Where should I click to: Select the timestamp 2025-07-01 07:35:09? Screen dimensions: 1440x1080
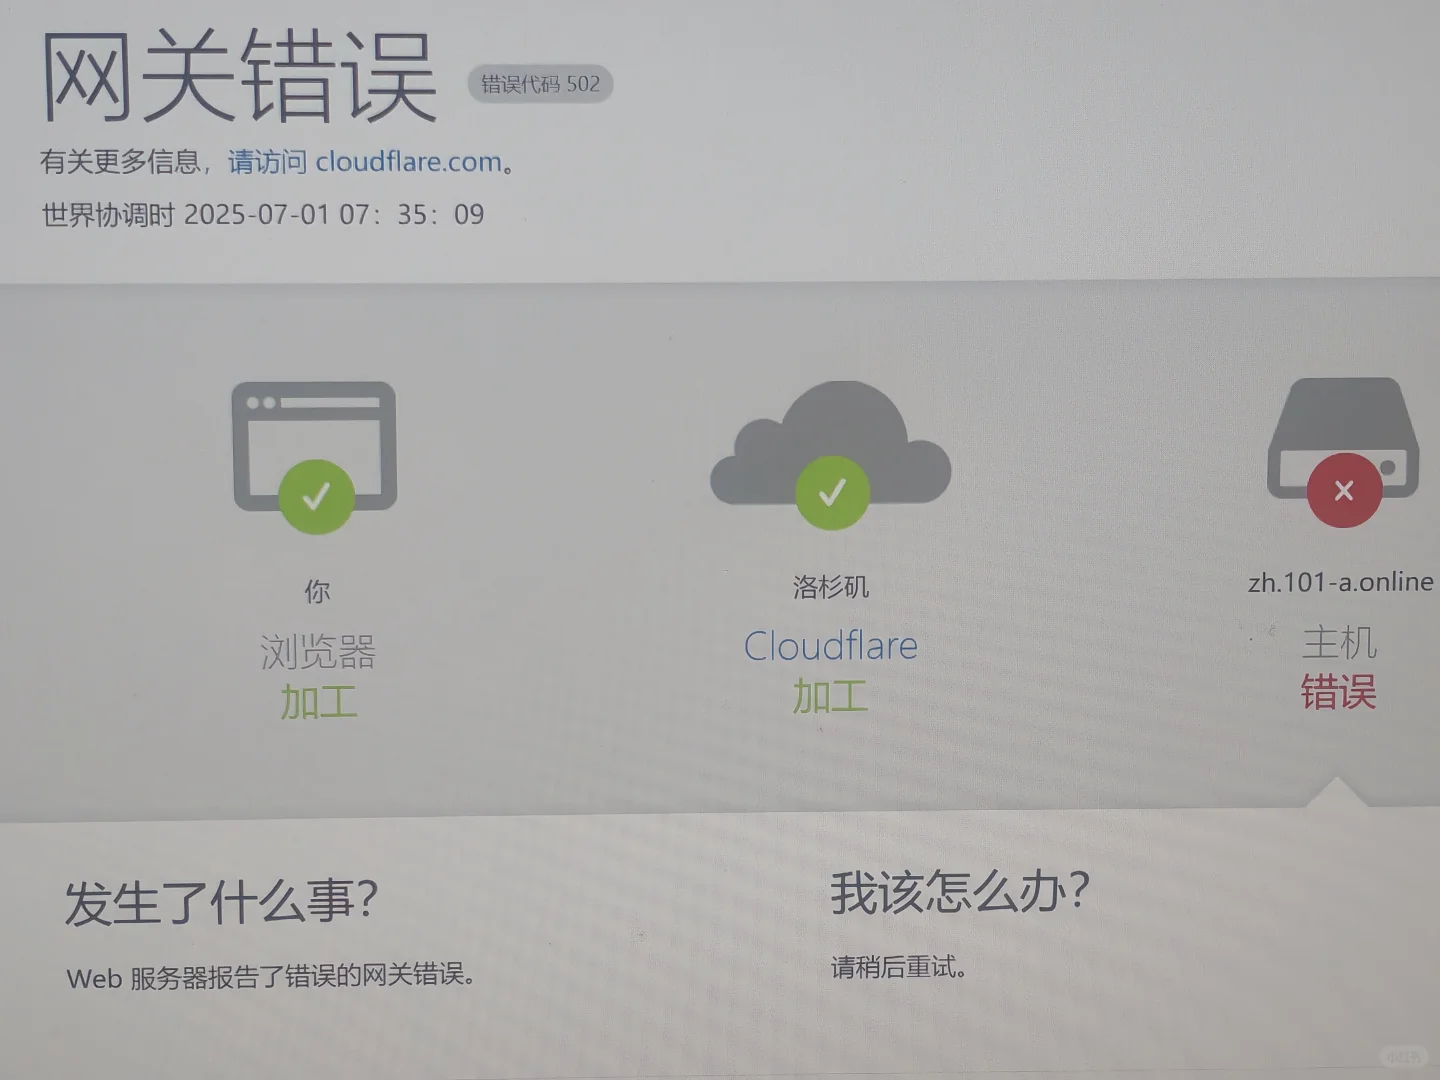point(334,214)
